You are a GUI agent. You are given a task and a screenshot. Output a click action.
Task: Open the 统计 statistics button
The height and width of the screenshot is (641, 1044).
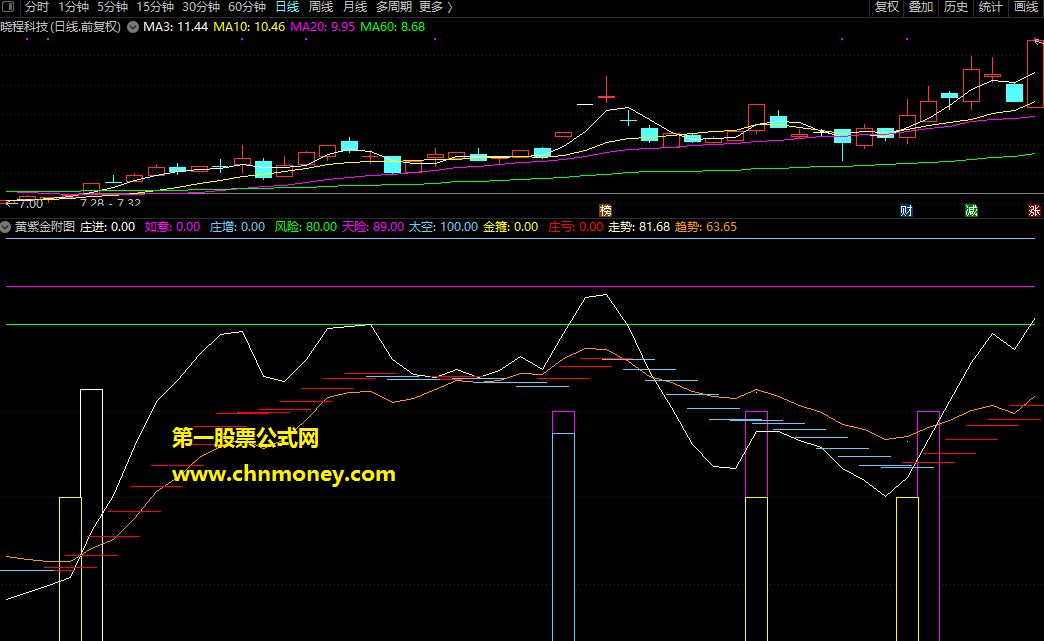pyautogui.click(x=991, y=7)
